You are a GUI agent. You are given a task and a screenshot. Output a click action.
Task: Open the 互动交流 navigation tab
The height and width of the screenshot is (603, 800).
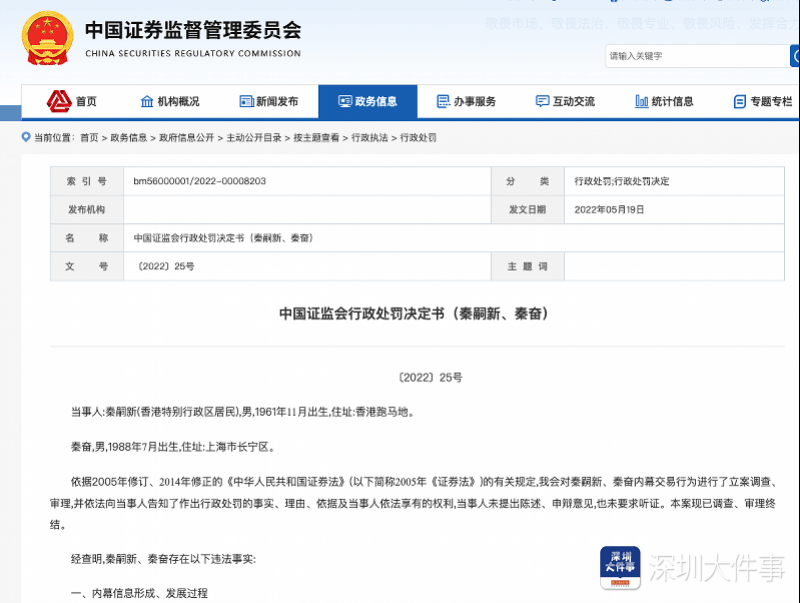(x=565, y=102)
